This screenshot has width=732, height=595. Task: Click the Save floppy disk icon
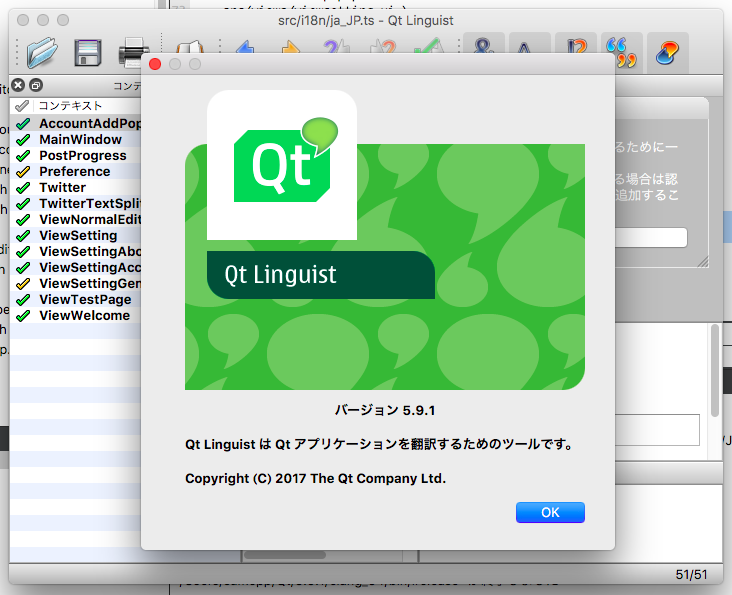[x=88, y=52]
